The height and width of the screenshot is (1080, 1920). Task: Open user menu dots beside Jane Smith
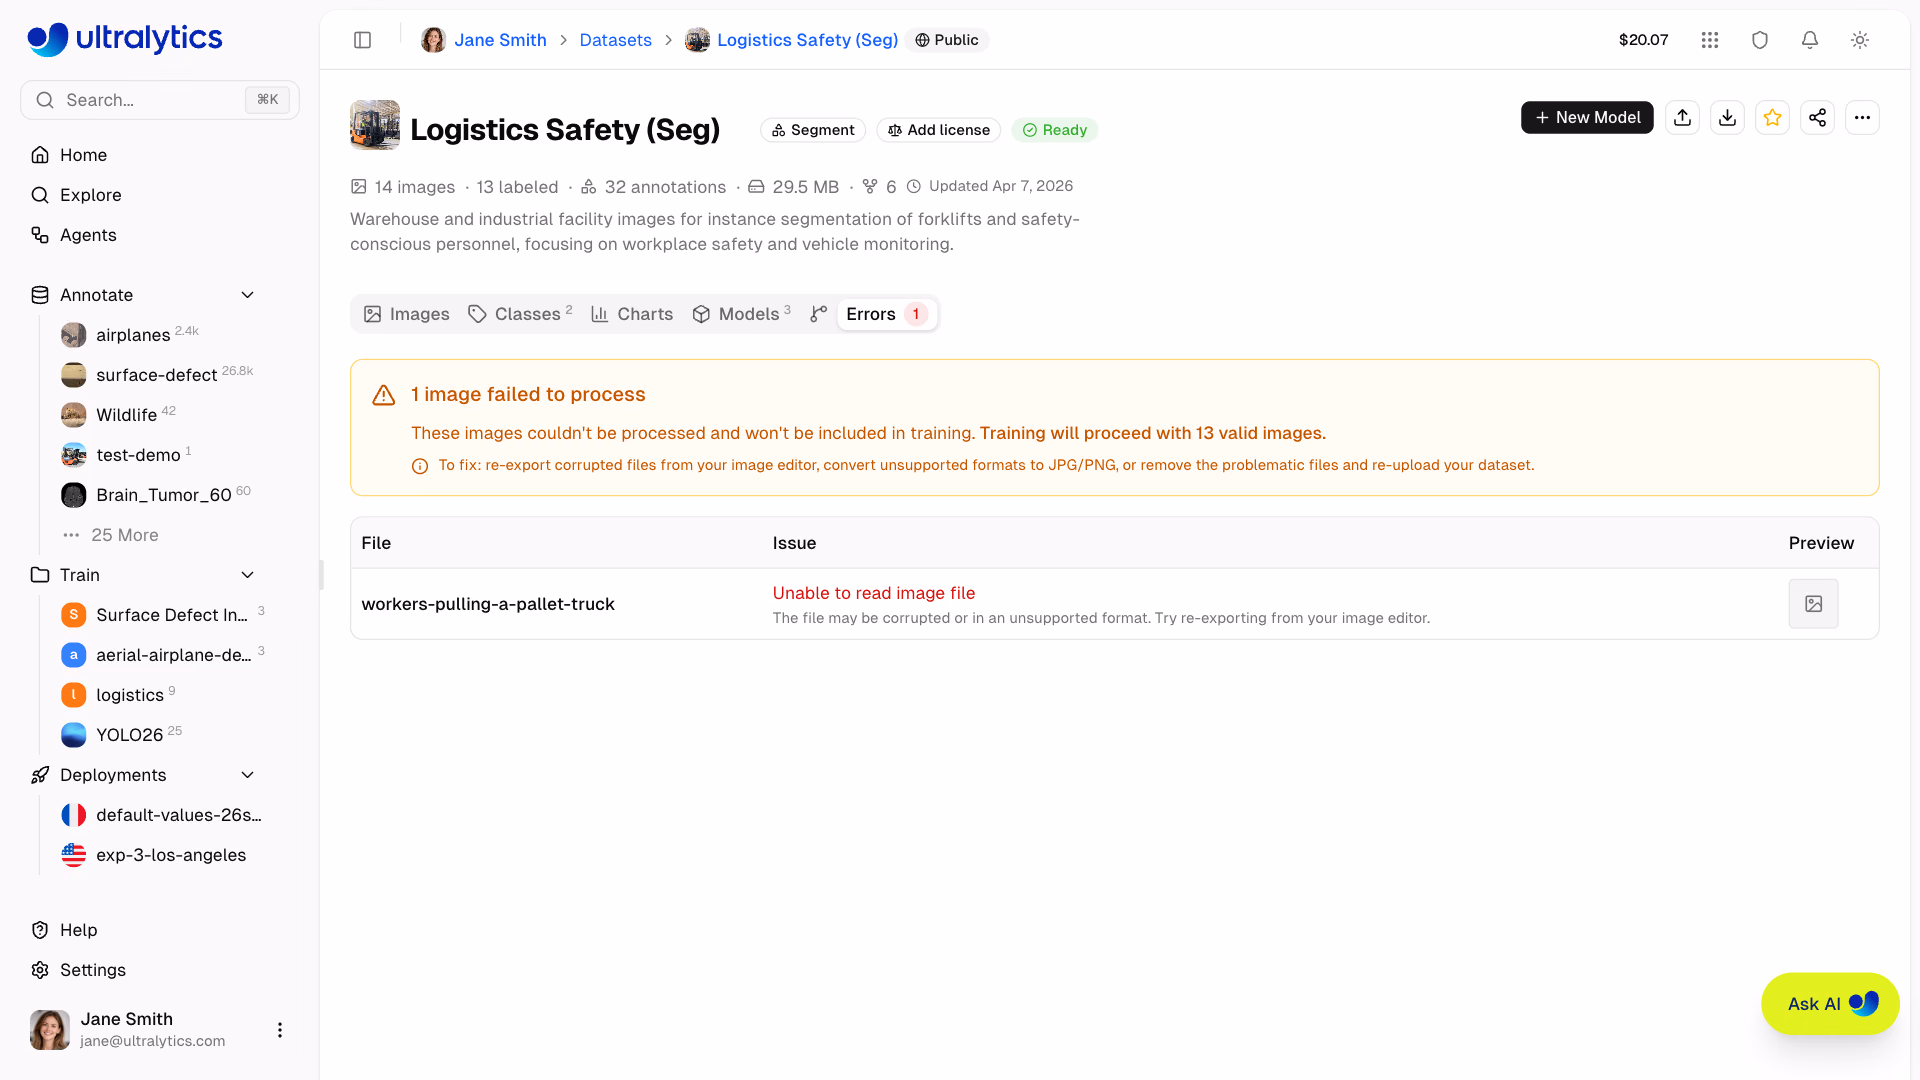280,1030
